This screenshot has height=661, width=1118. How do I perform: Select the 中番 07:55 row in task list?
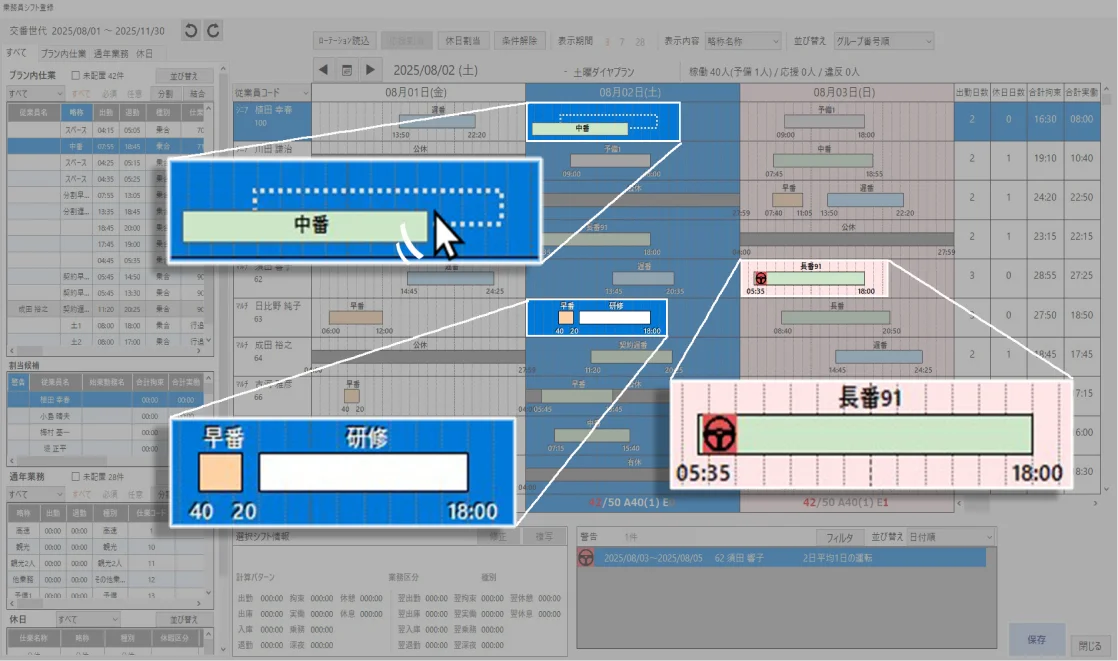coord(106,146)
